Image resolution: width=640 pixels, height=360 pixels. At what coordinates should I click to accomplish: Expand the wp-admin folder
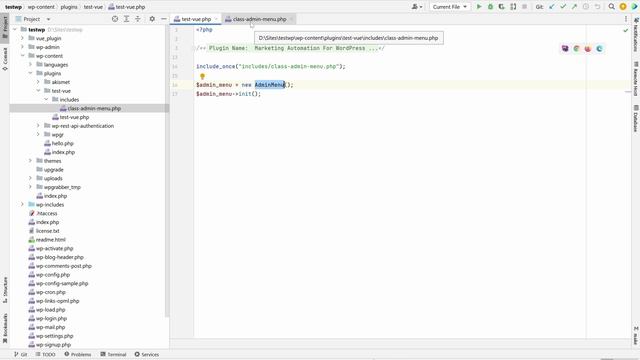22,47
